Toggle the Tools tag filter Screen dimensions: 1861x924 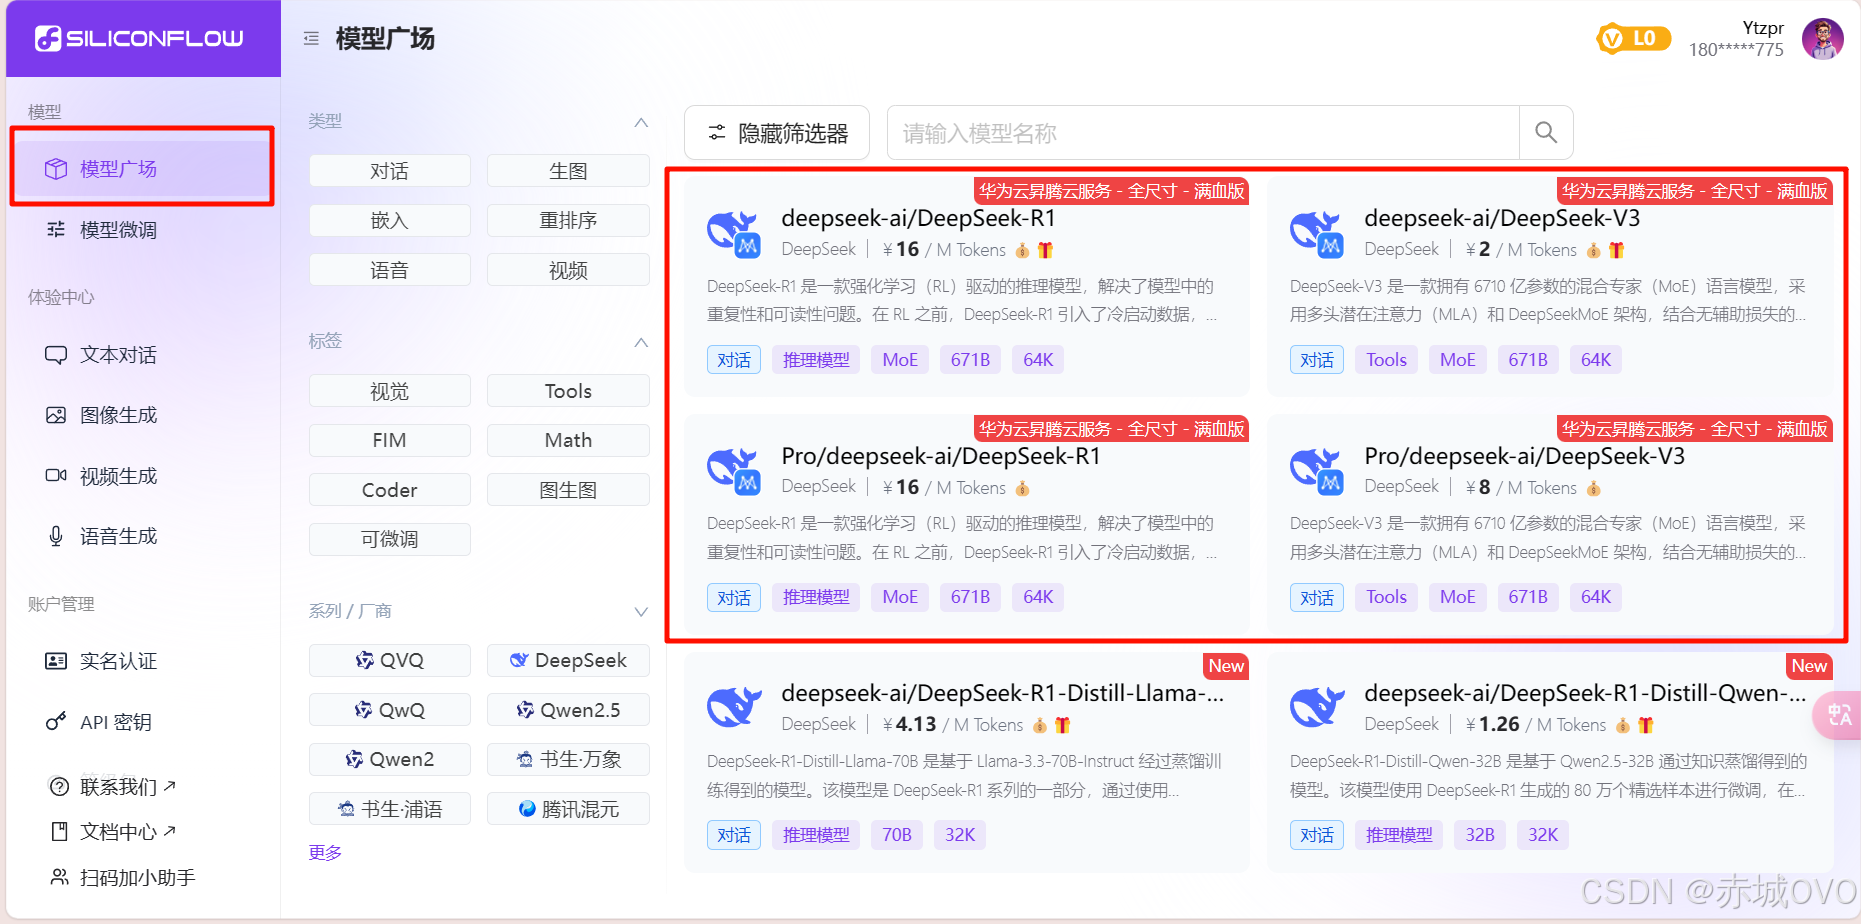[x=568, y=391]
